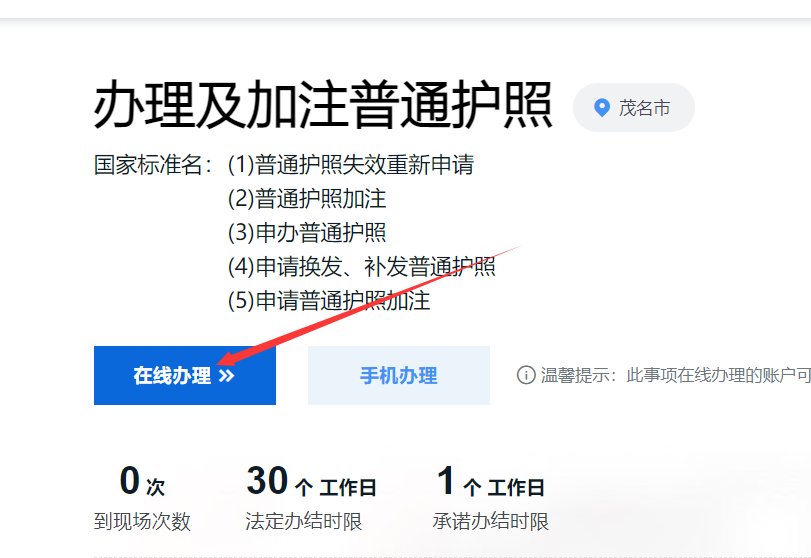
Task: Click the 办理及加注普通护照 page title
Action: click(x=323, y=105)
